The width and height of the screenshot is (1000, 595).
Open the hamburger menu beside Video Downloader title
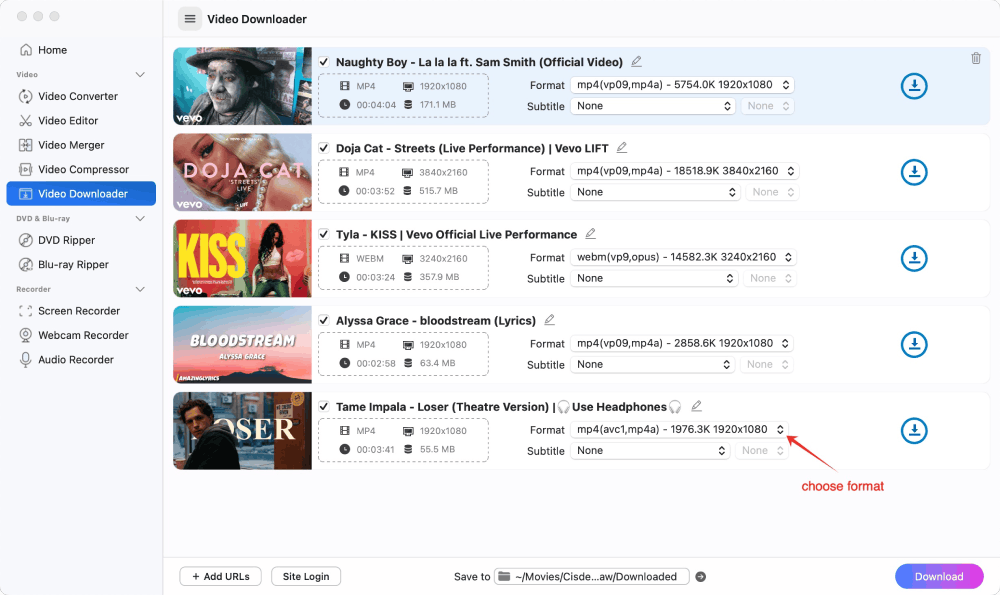189,19
